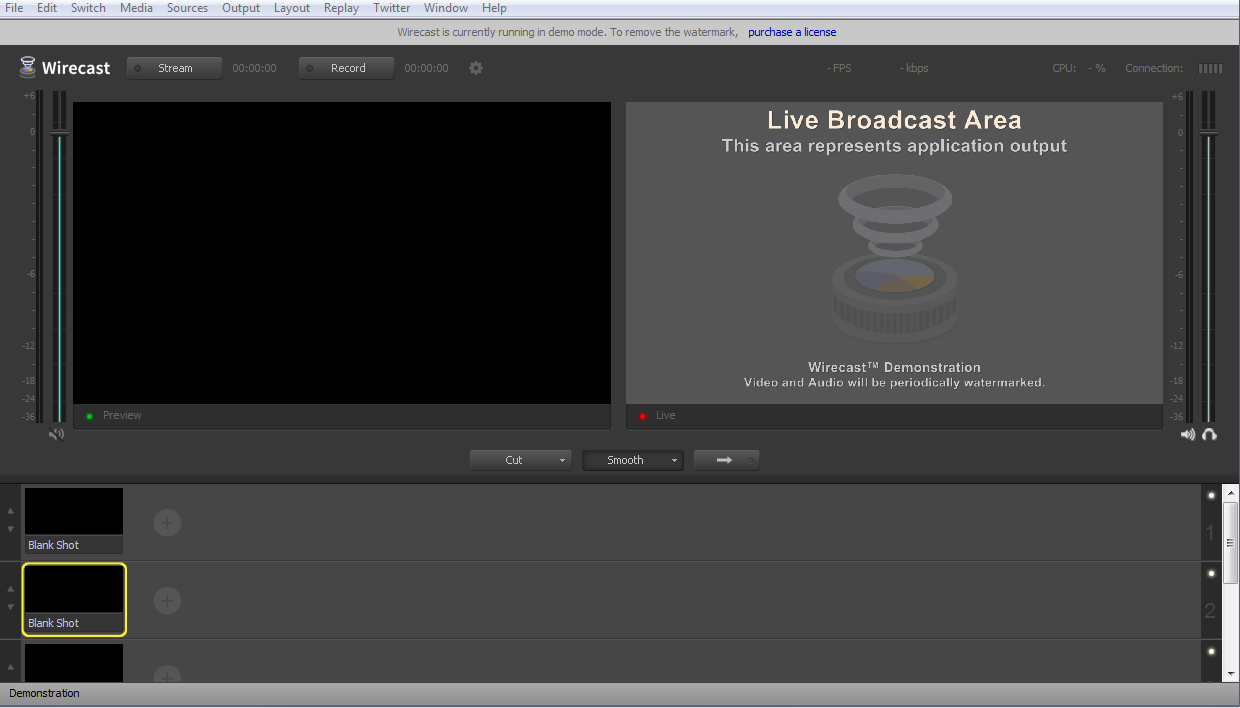
Task: Toggle the layer 3 live visibility dot
Action: pos(1211,652)
